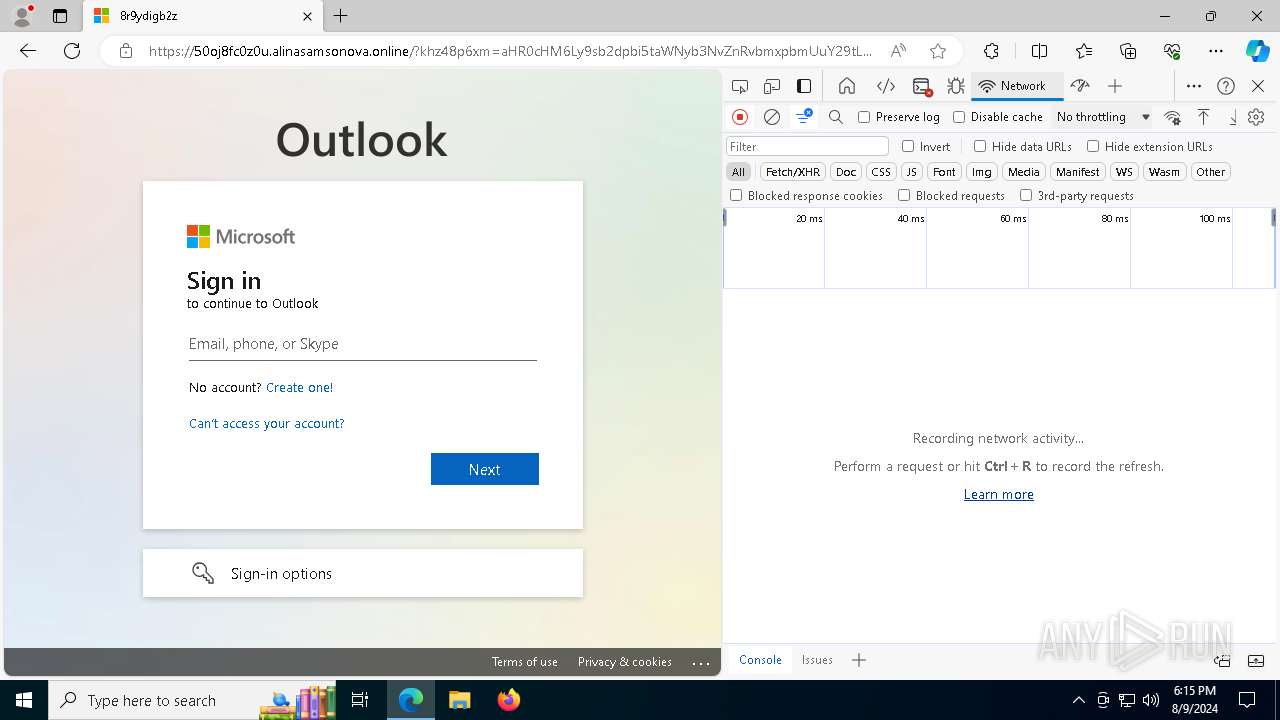Open Windows Start menu
Image resolution: width=1280 pixels, height=720 pixels.
pos(24,700)
